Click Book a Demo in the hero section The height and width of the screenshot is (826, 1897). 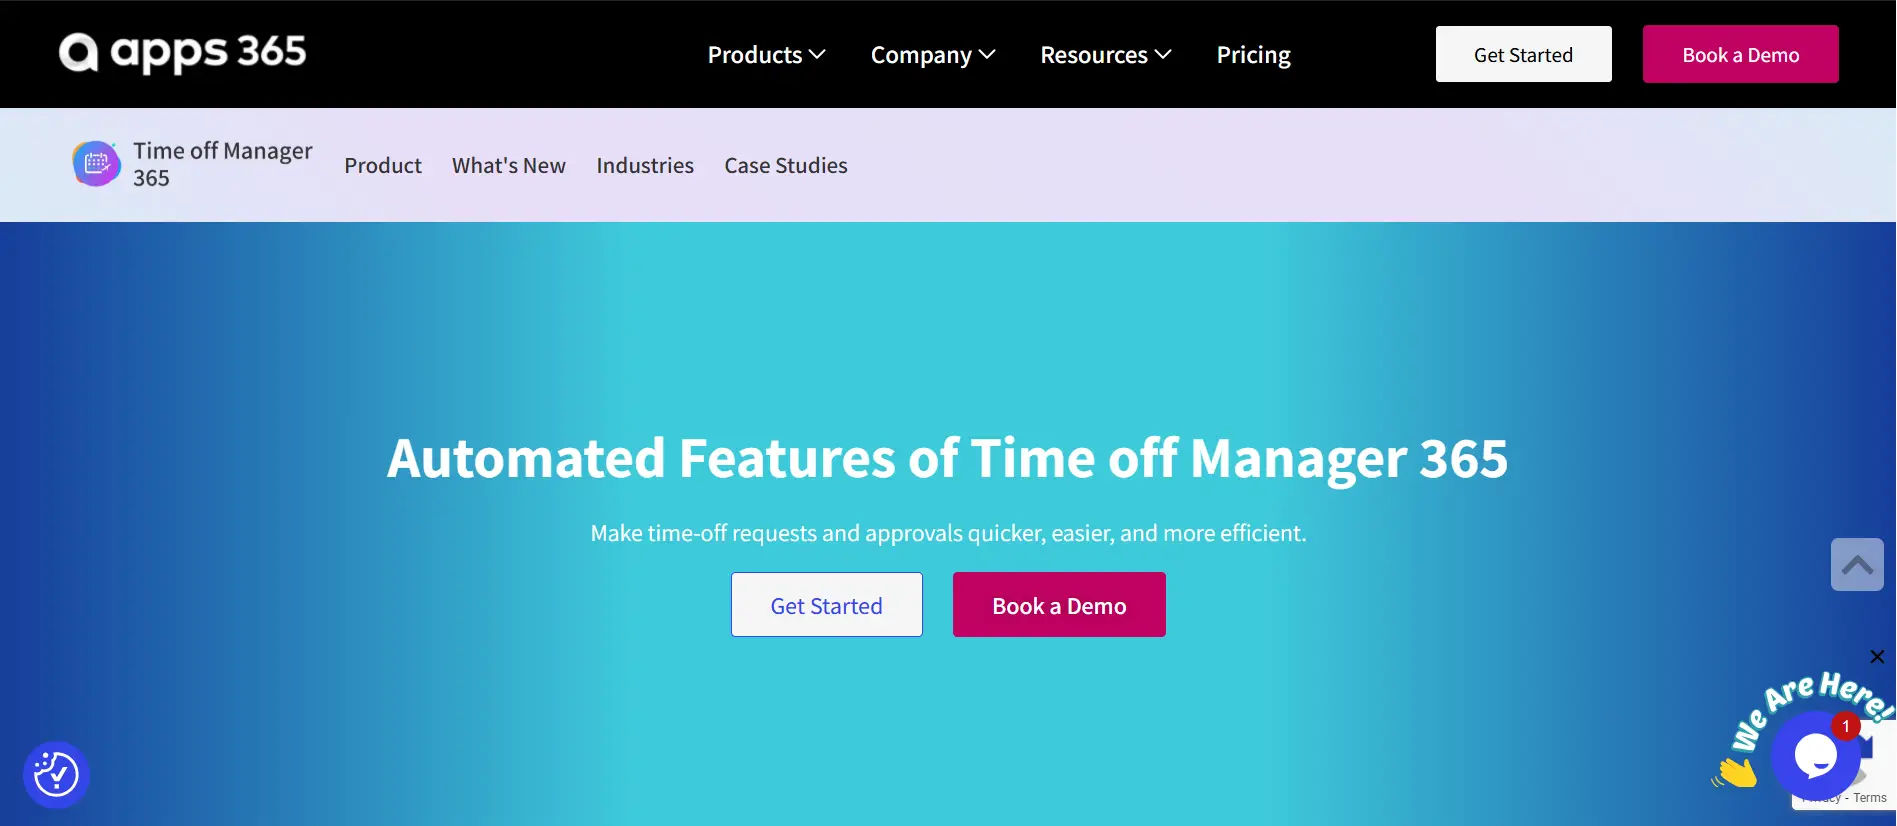[x=1058, y=604]
